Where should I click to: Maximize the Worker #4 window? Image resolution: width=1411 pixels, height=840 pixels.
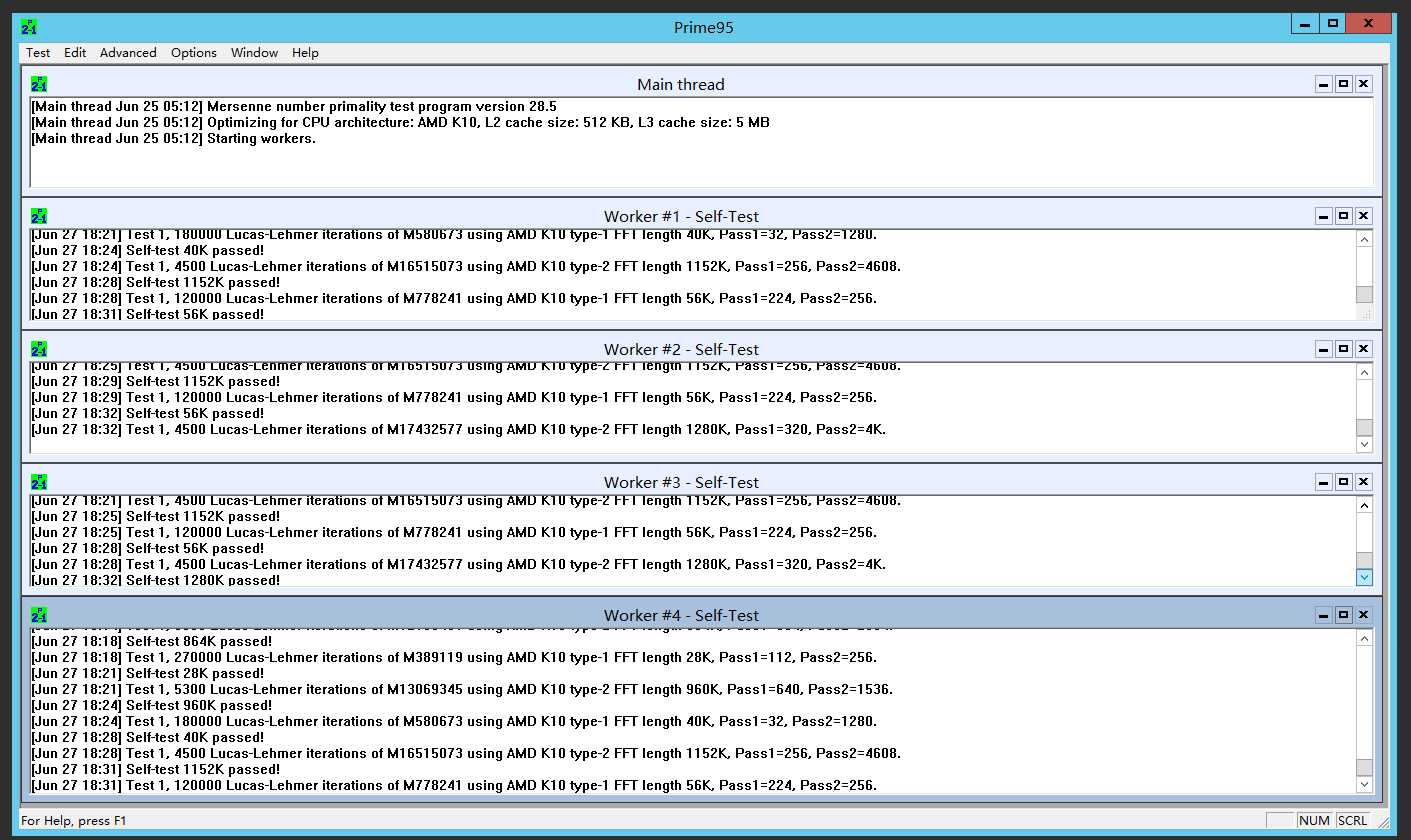1344,615
